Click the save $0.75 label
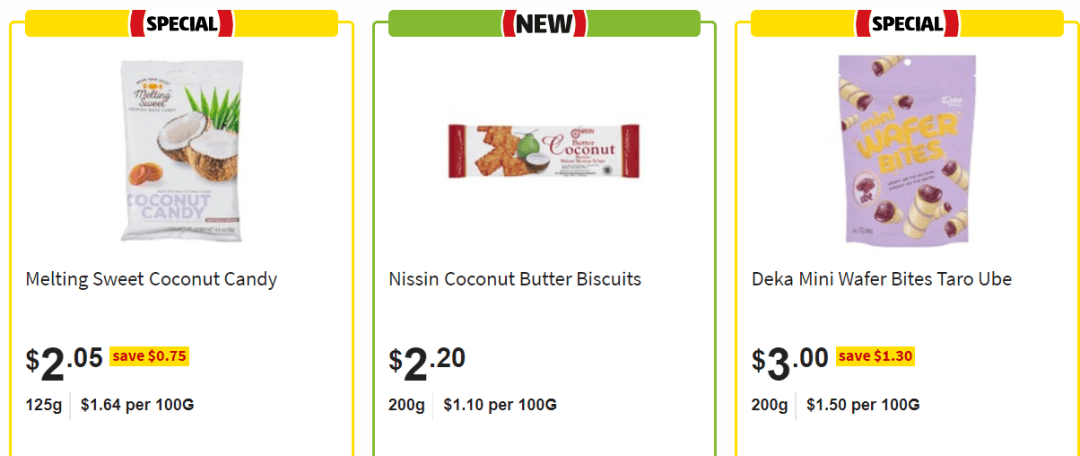This screenshot has width=1080, height=456. tap(149, 356)
